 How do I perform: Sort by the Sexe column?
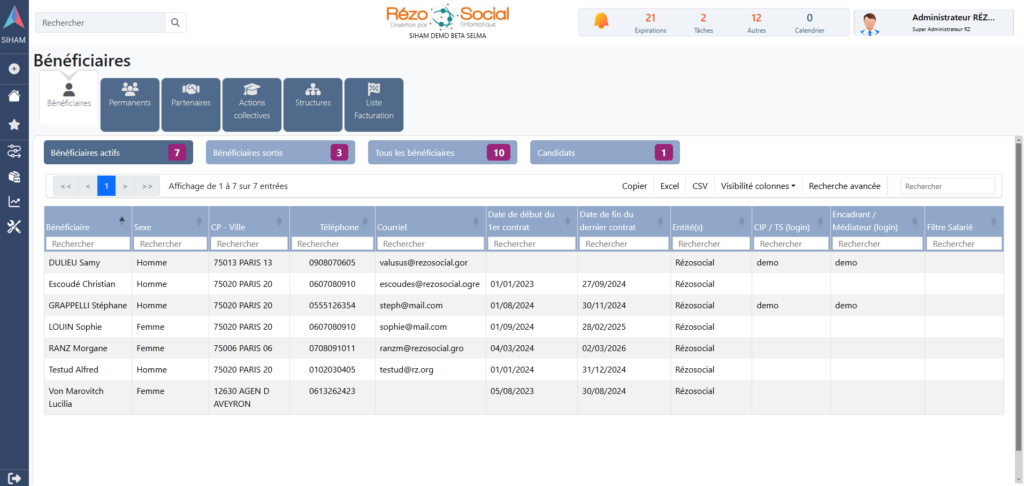(170, 221)
